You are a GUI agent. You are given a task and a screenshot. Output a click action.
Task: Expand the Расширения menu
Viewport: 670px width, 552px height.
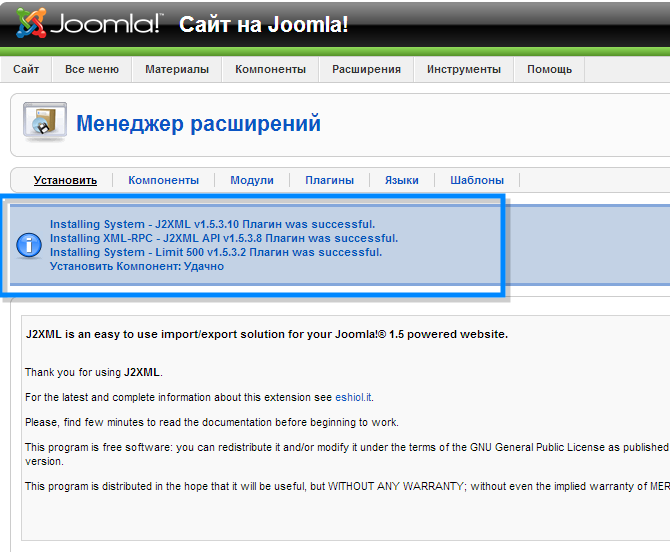tap(366, 69)
